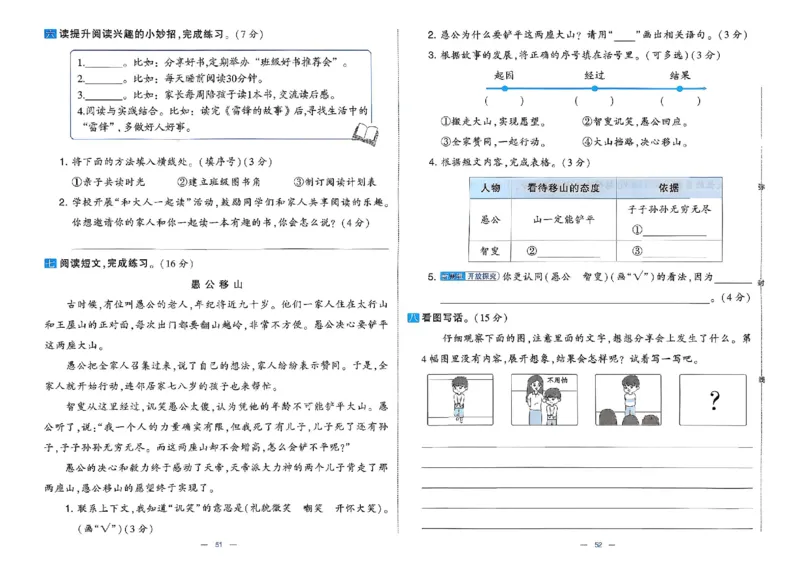Click the 经过 dot on the timeline
The width and height of the screenshot is (800, 566).
click(x=594, y=88)
